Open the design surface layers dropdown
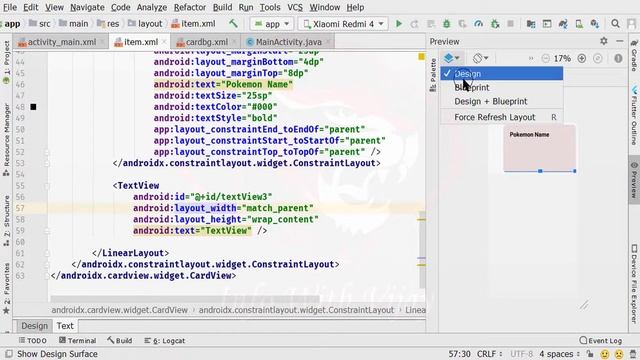 [x=451, y=58]
